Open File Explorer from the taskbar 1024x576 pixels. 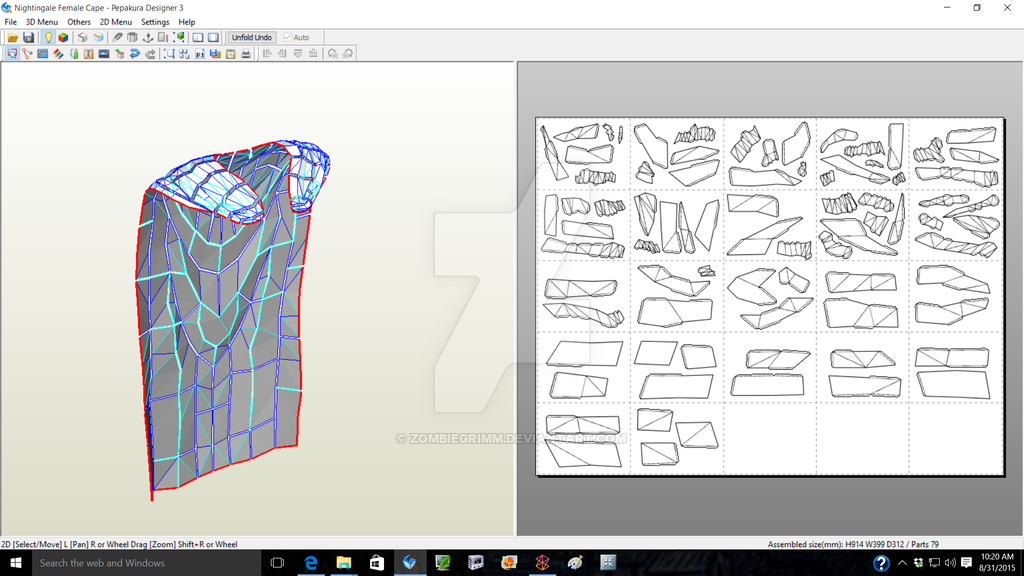coord(344,563)
